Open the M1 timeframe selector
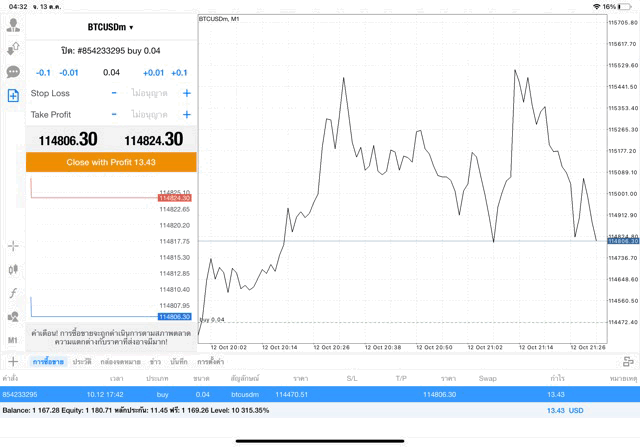This screenshot has width=640, height=447. pyautogui.click(x=13, y=340)
